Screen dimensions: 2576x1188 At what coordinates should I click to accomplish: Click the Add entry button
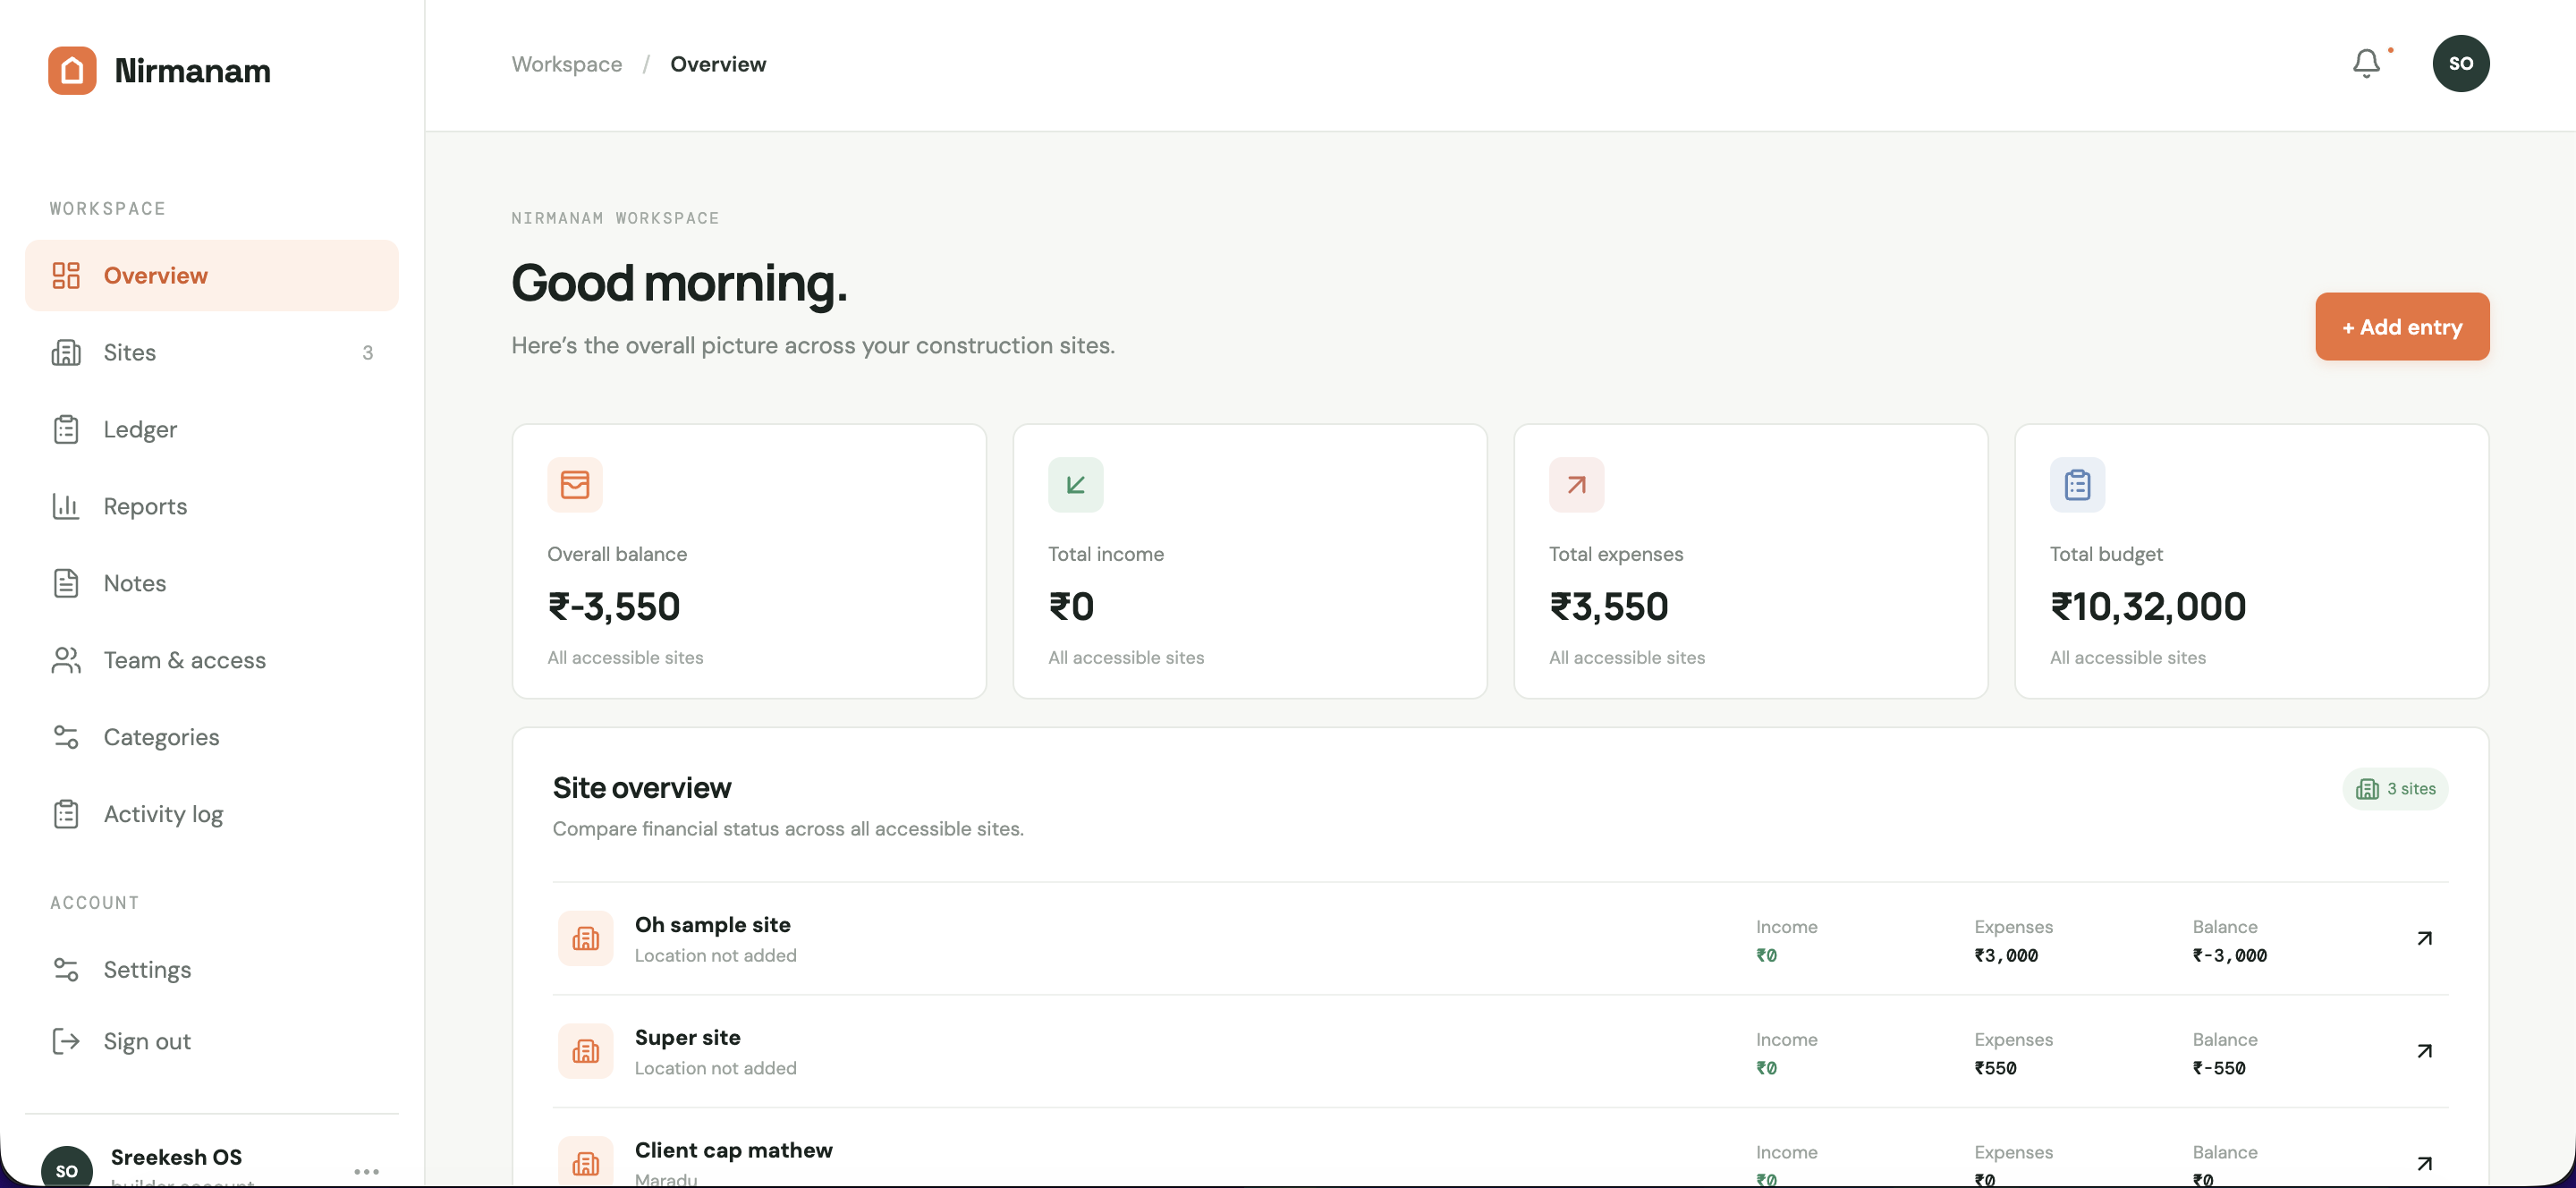[x=2402, y=327]
